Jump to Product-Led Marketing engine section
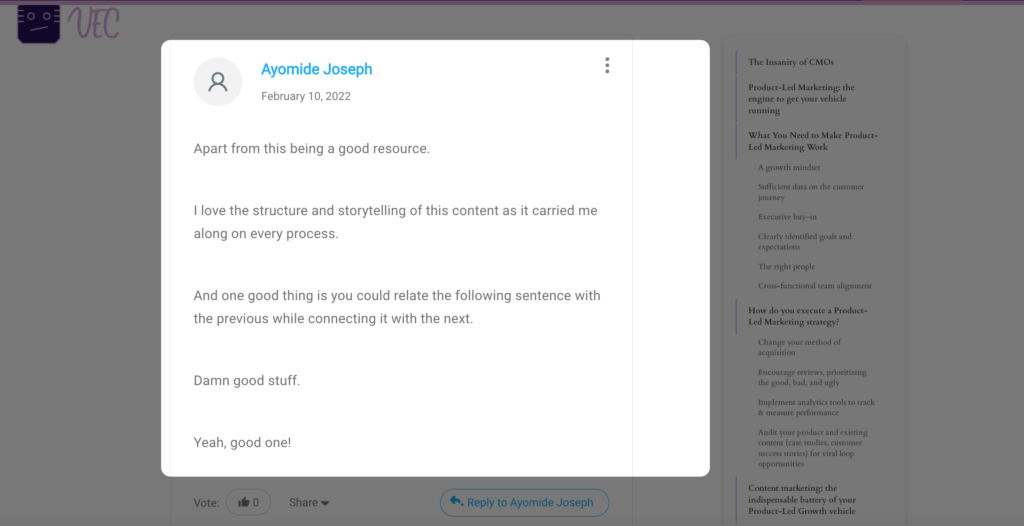 (x=801, y=99)
